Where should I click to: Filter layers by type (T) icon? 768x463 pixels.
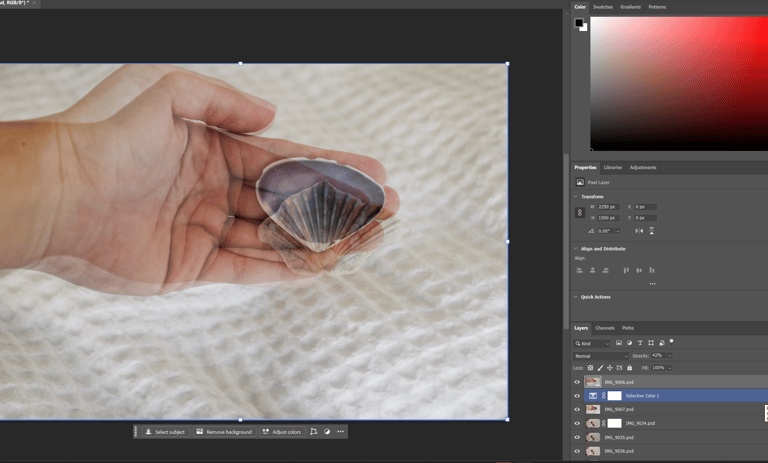(x=640, y=343)
